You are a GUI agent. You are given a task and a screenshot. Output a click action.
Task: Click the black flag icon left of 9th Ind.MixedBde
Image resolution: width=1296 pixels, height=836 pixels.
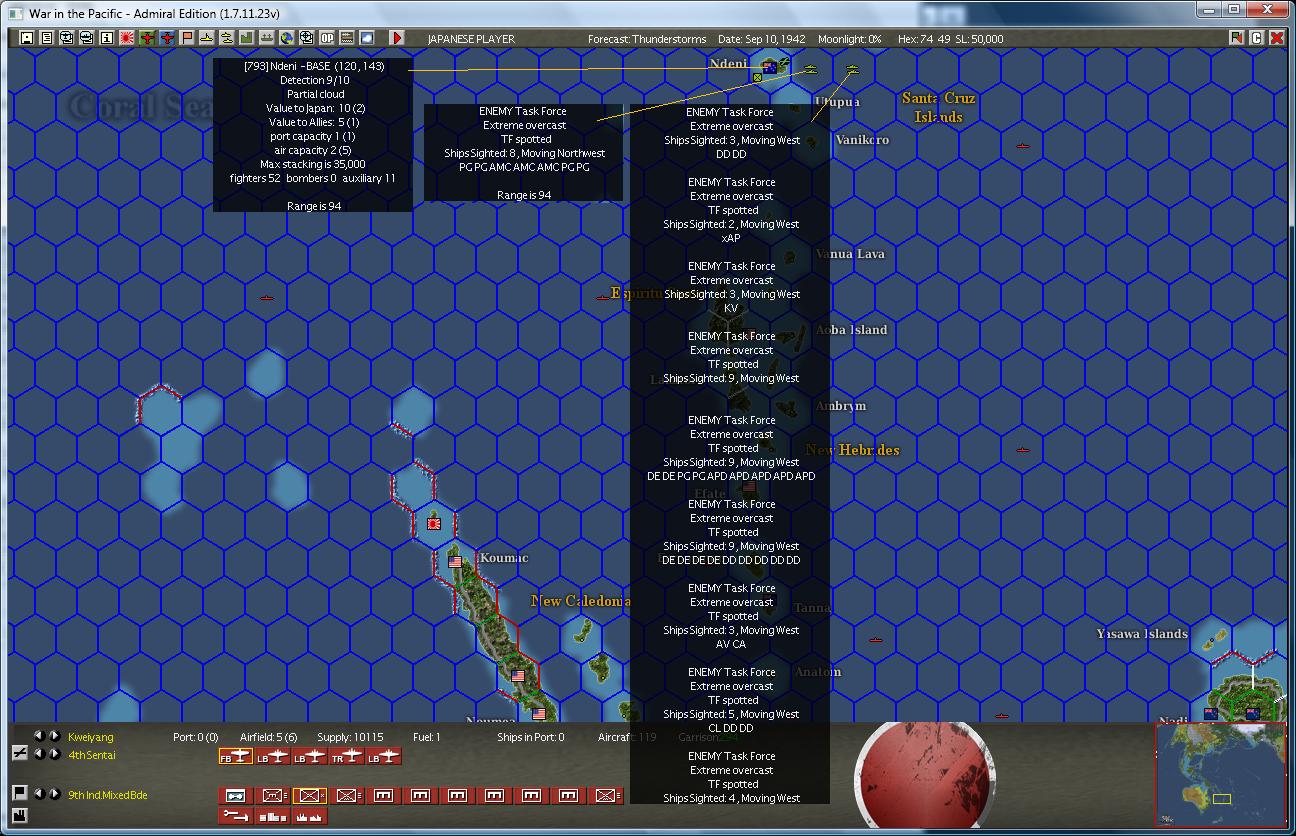coord(19,793)
